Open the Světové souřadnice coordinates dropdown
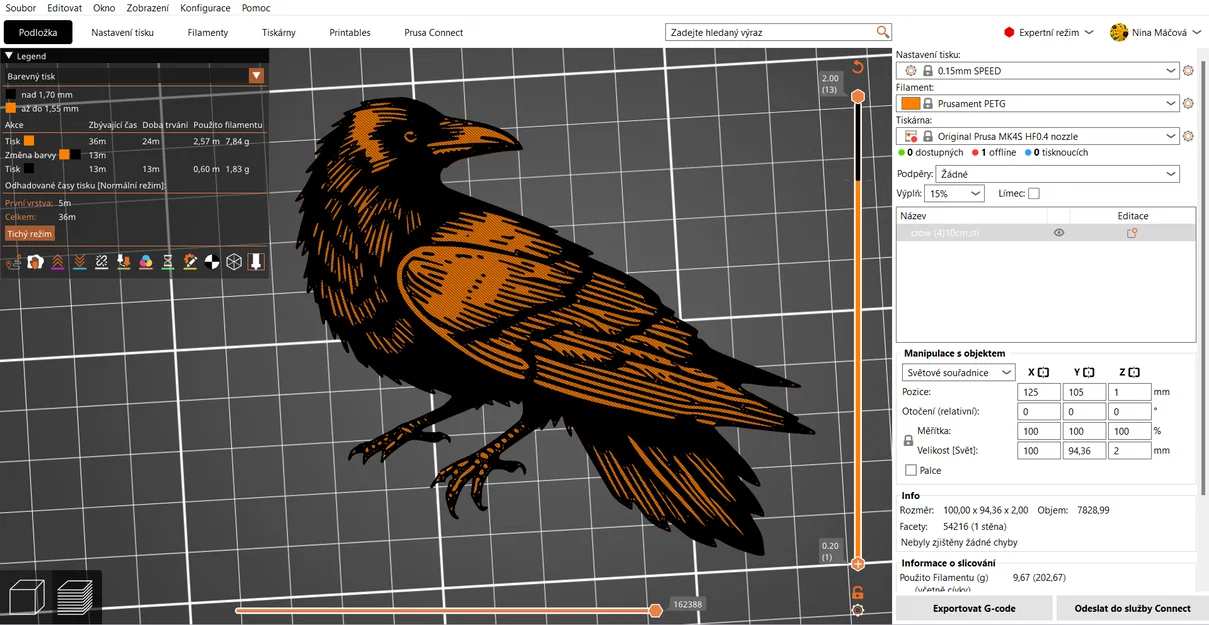 958,372
